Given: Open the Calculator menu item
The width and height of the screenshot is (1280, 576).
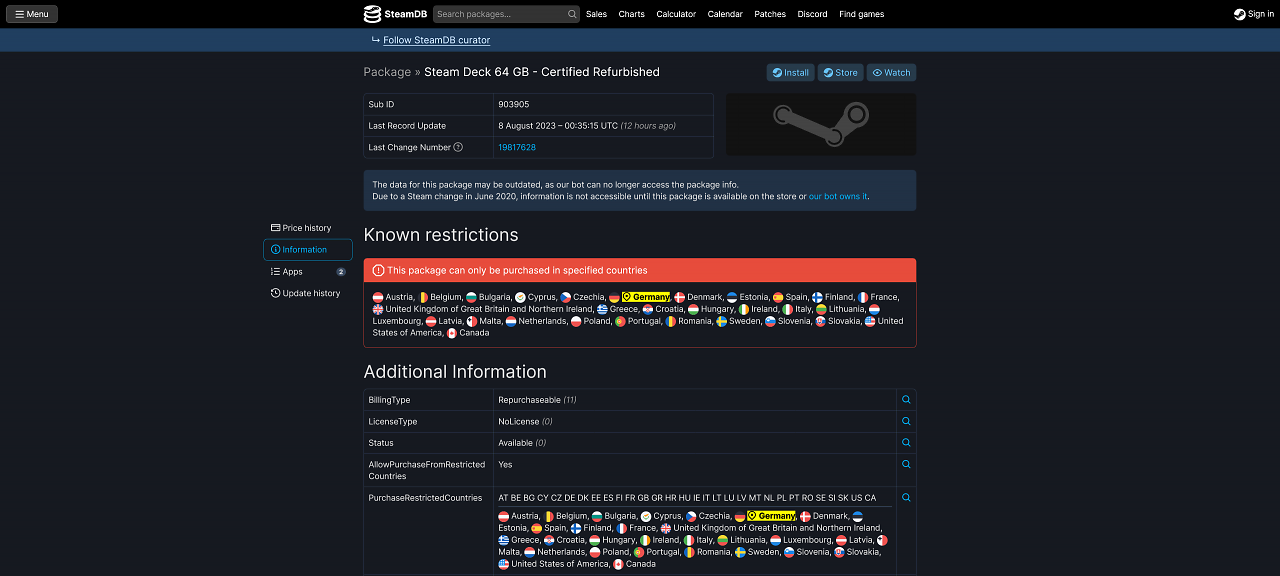Looking at the screenshot, I should point(676,14).
